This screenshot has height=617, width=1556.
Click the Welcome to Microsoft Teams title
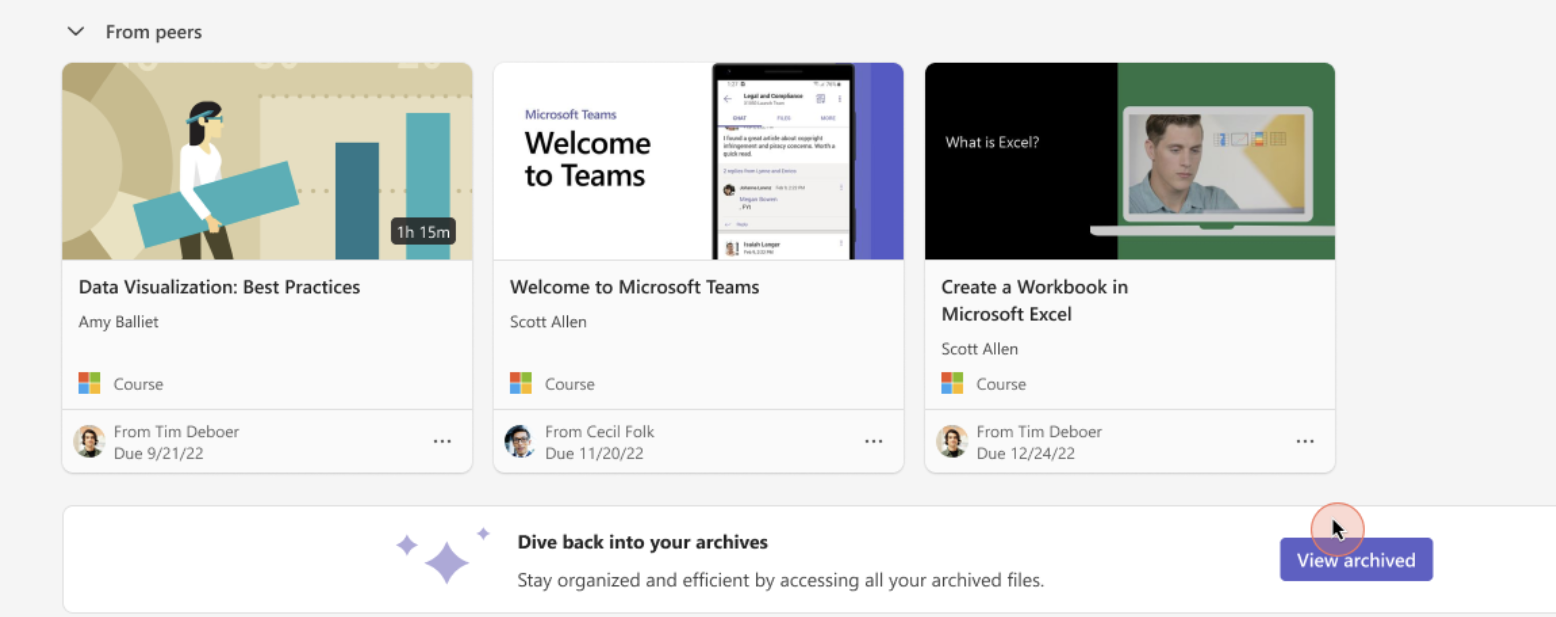click(x=634, y=287)
